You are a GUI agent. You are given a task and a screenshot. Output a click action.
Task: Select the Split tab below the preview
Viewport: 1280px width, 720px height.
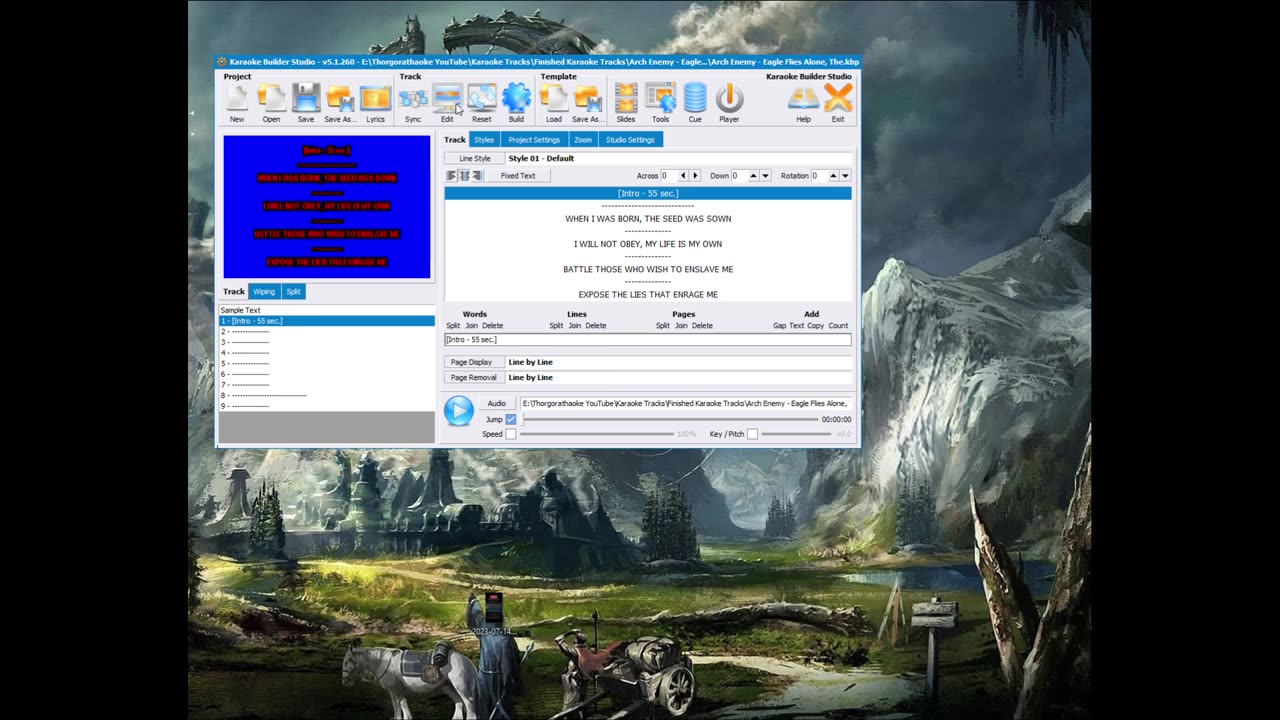pyautogui.click(x=293, y=292)
